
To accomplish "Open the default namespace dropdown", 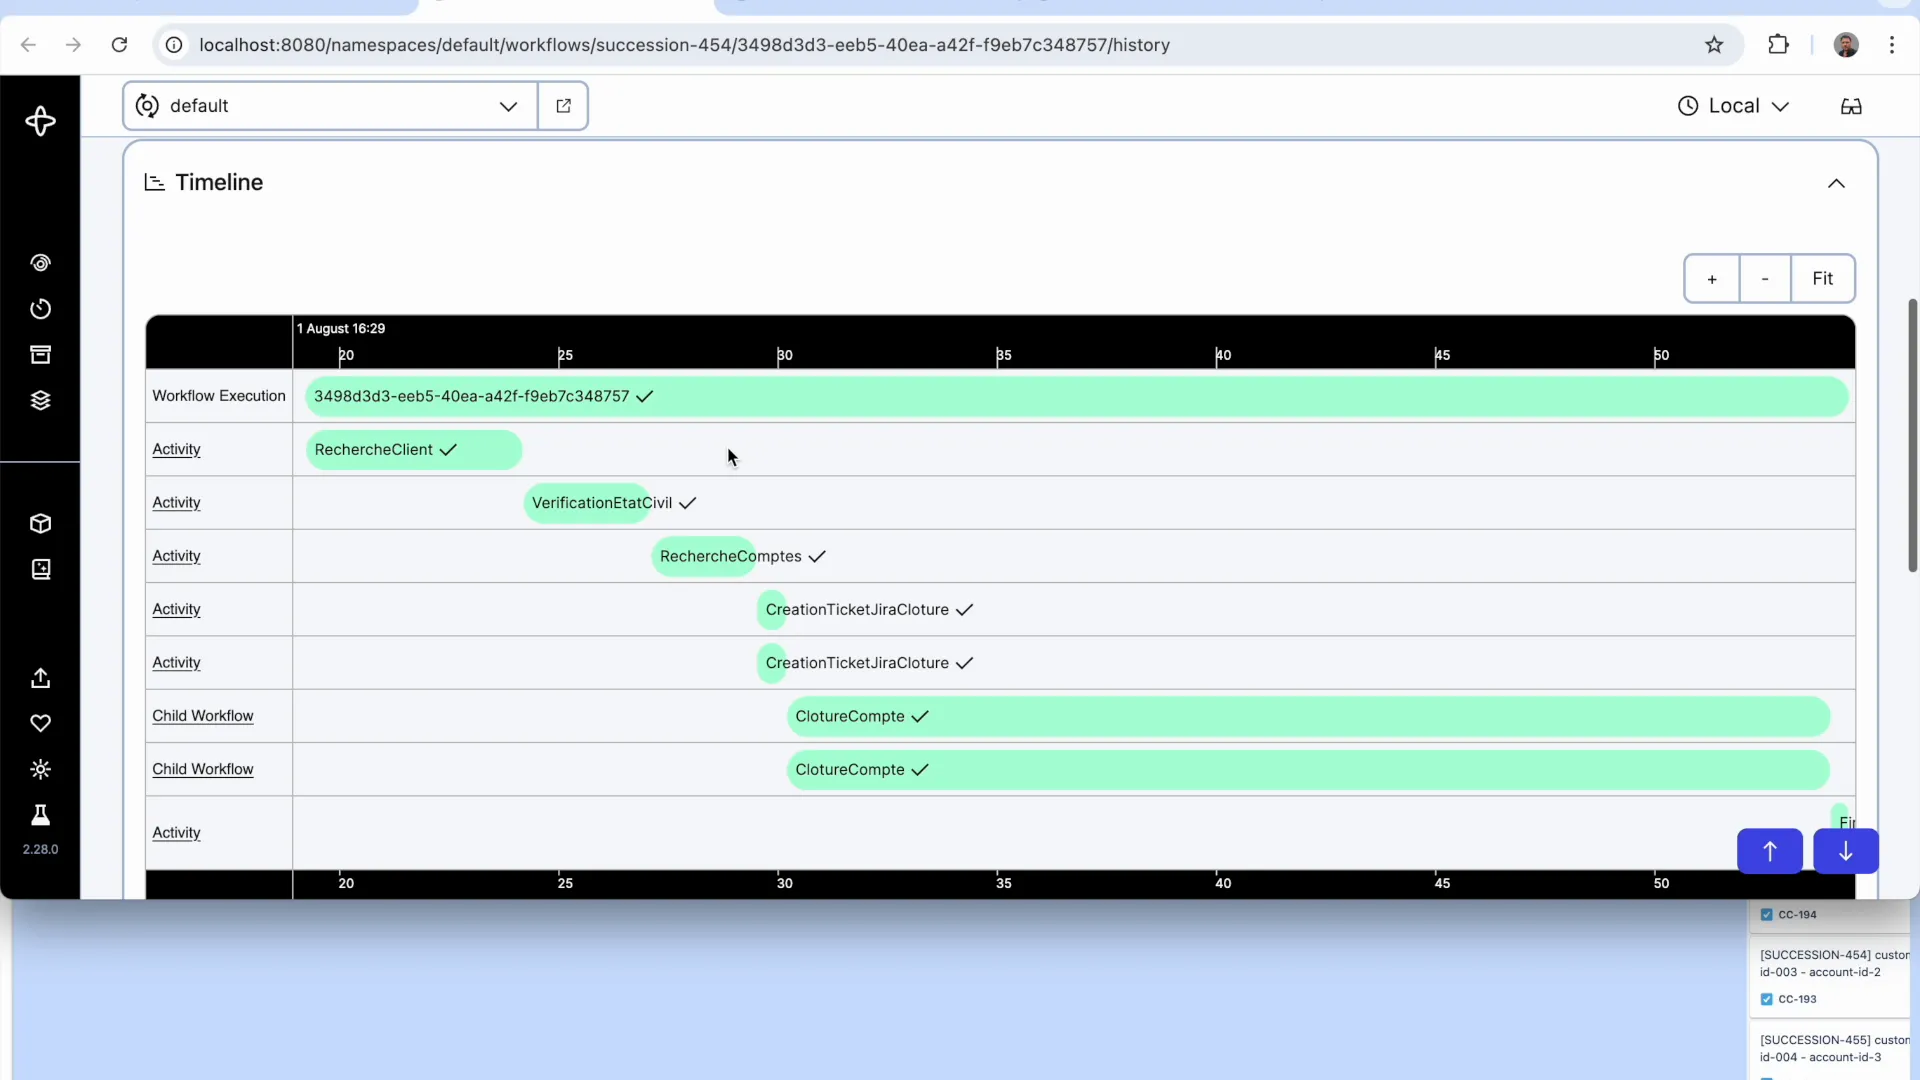I will click(x=330, y=106).
